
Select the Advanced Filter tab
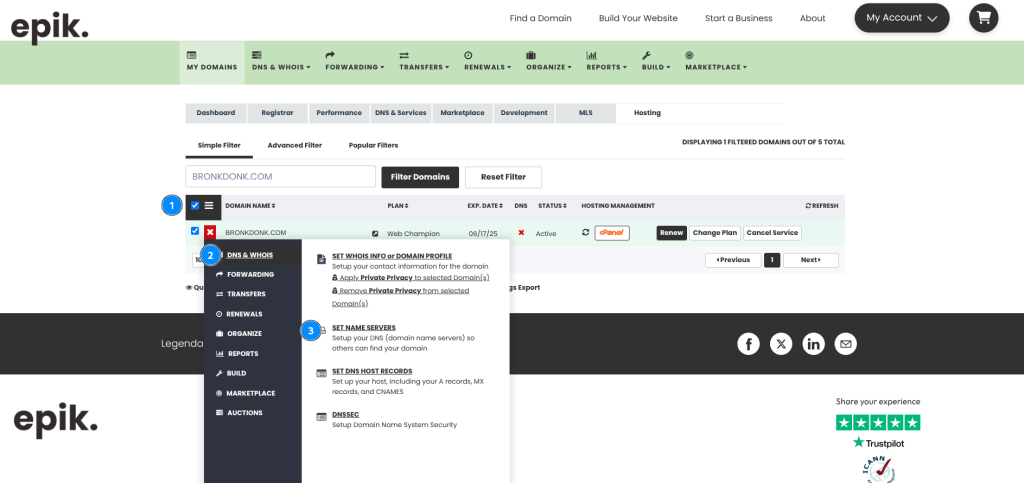295,146
